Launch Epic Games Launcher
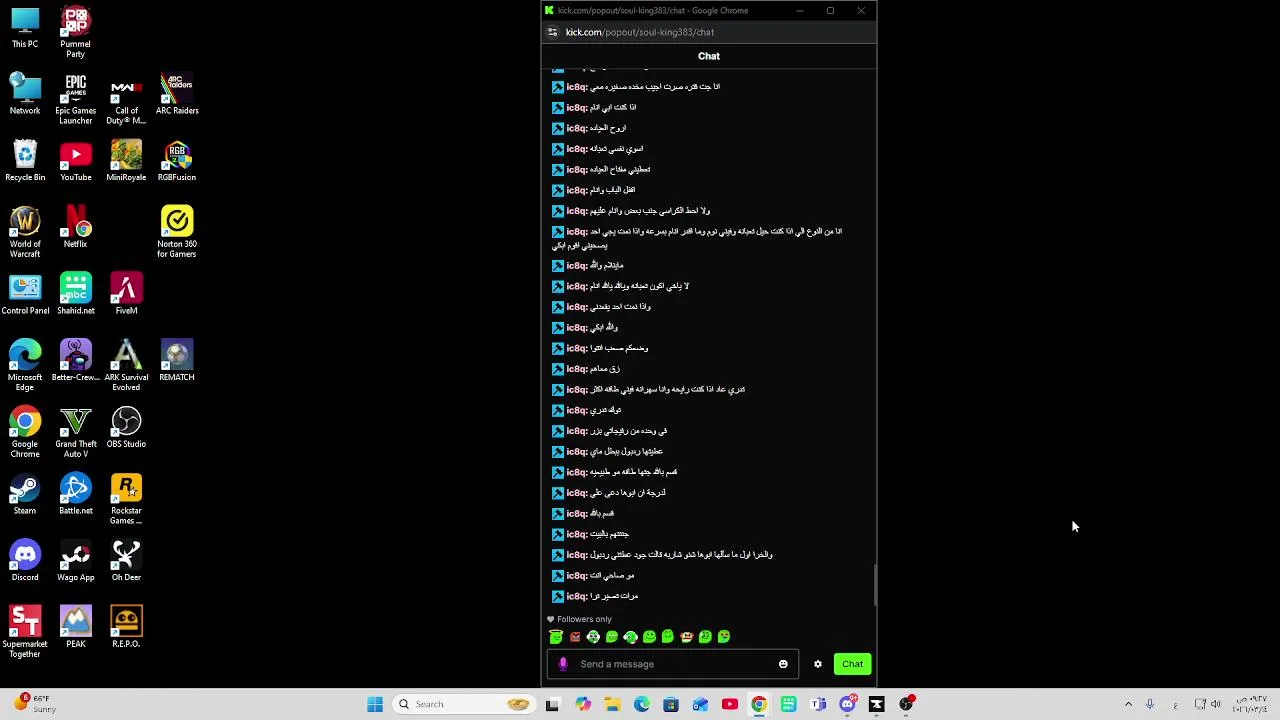The image size is (1280, 720). pos(75,99)
